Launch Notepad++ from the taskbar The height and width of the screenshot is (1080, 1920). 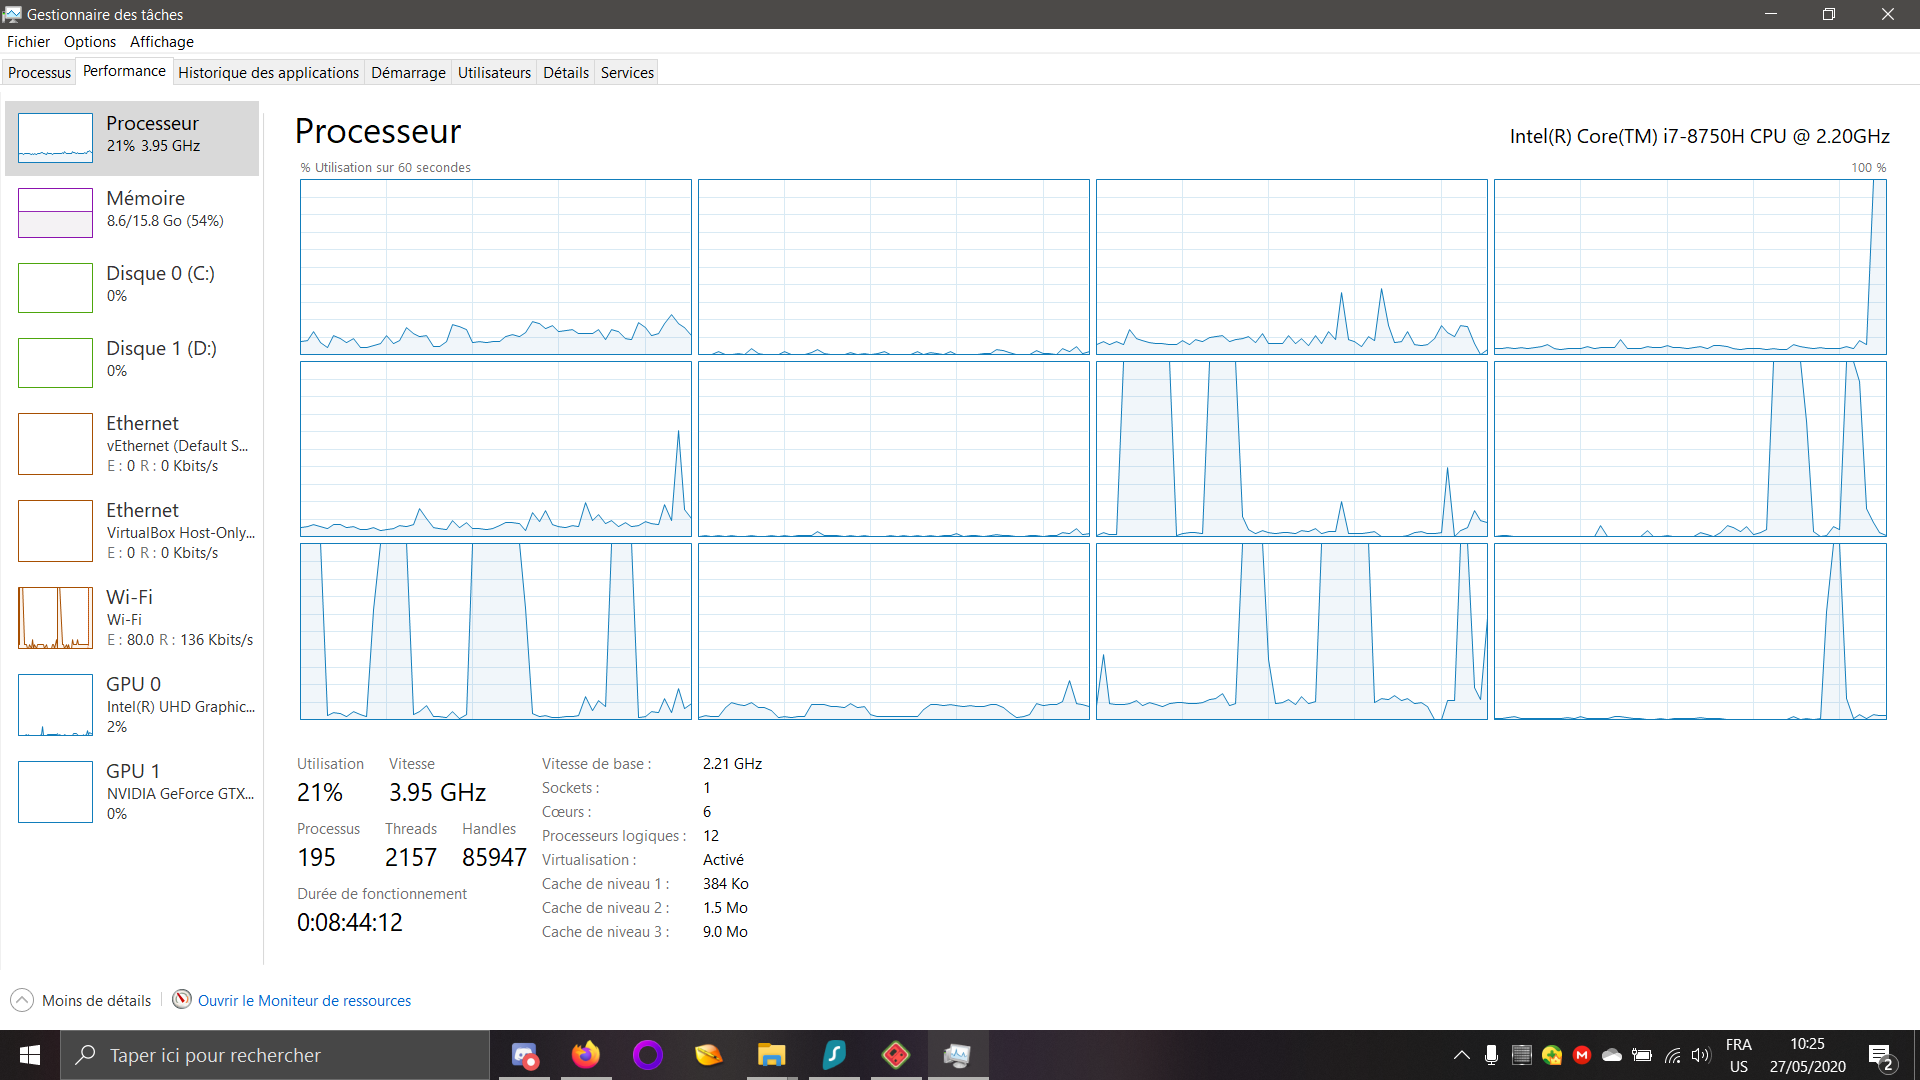pyautogui.click(x=710, y=1055)
